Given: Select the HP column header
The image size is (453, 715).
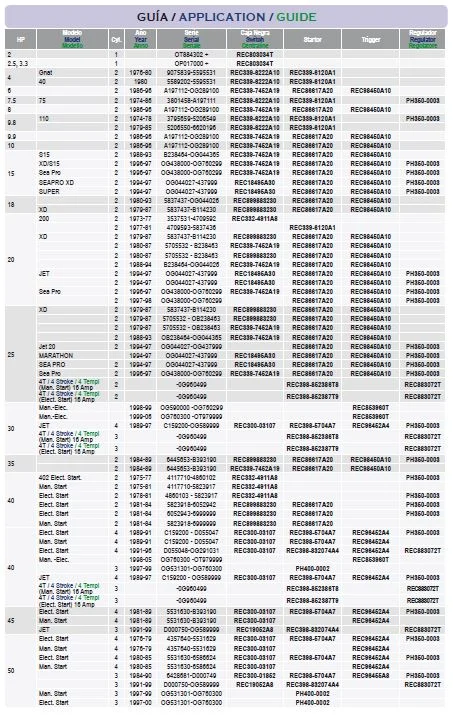Looking at the screenshot, I should click(x=21, y=39).
